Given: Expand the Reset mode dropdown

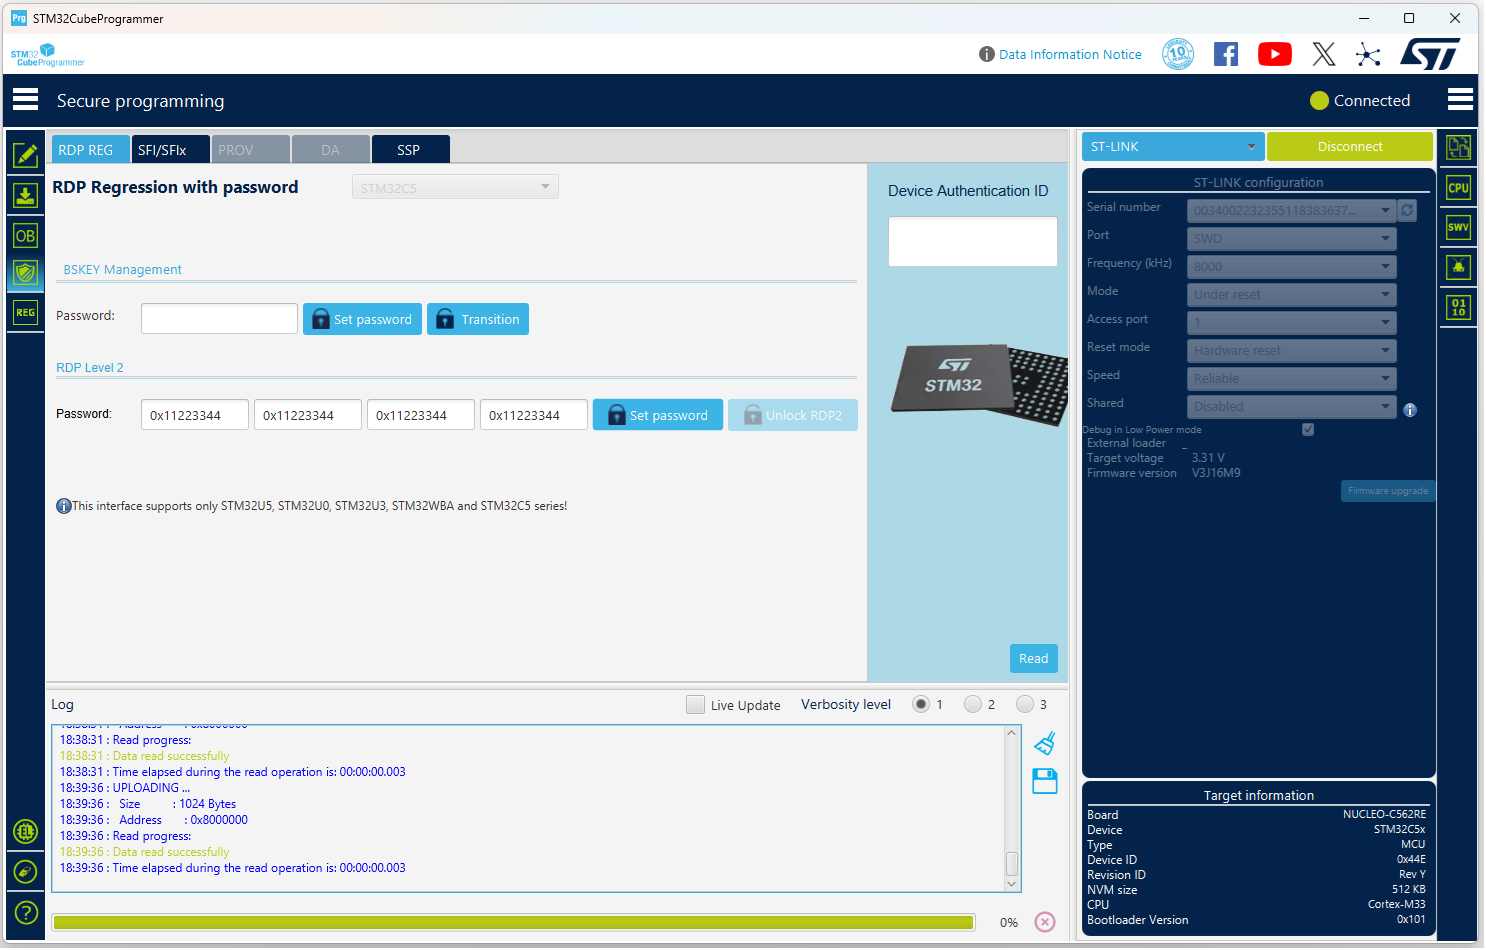Looking at the screenshot, I should click(x=1291, y=350).
